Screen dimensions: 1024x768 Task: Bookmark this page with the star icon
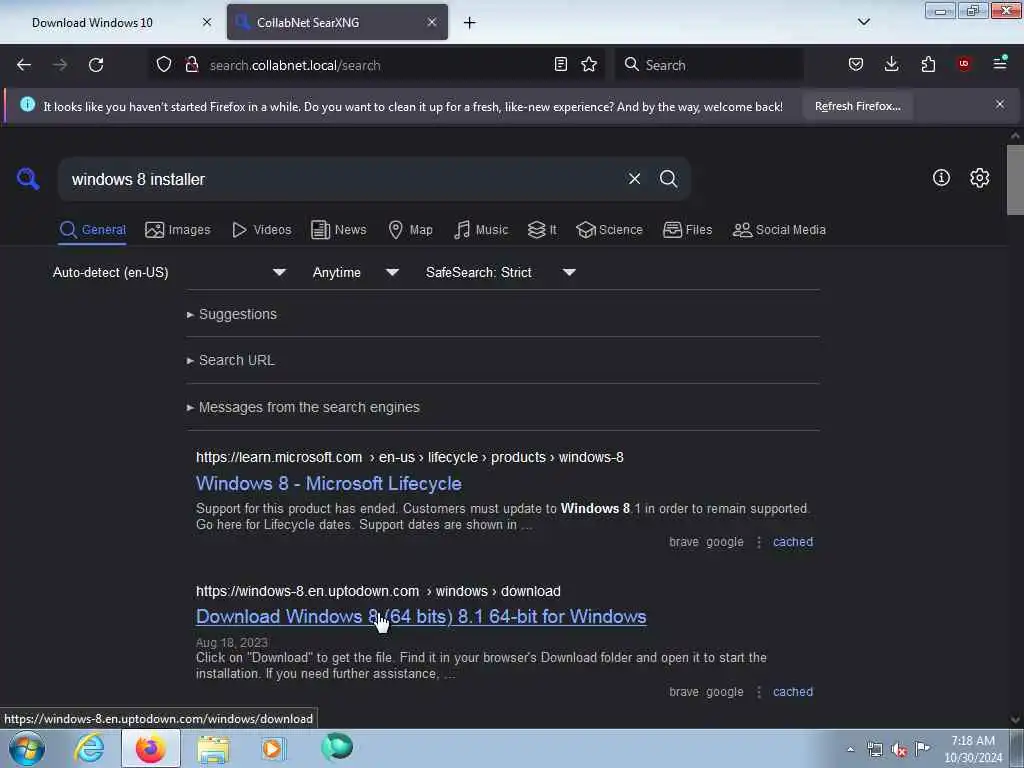click(589, 64)
